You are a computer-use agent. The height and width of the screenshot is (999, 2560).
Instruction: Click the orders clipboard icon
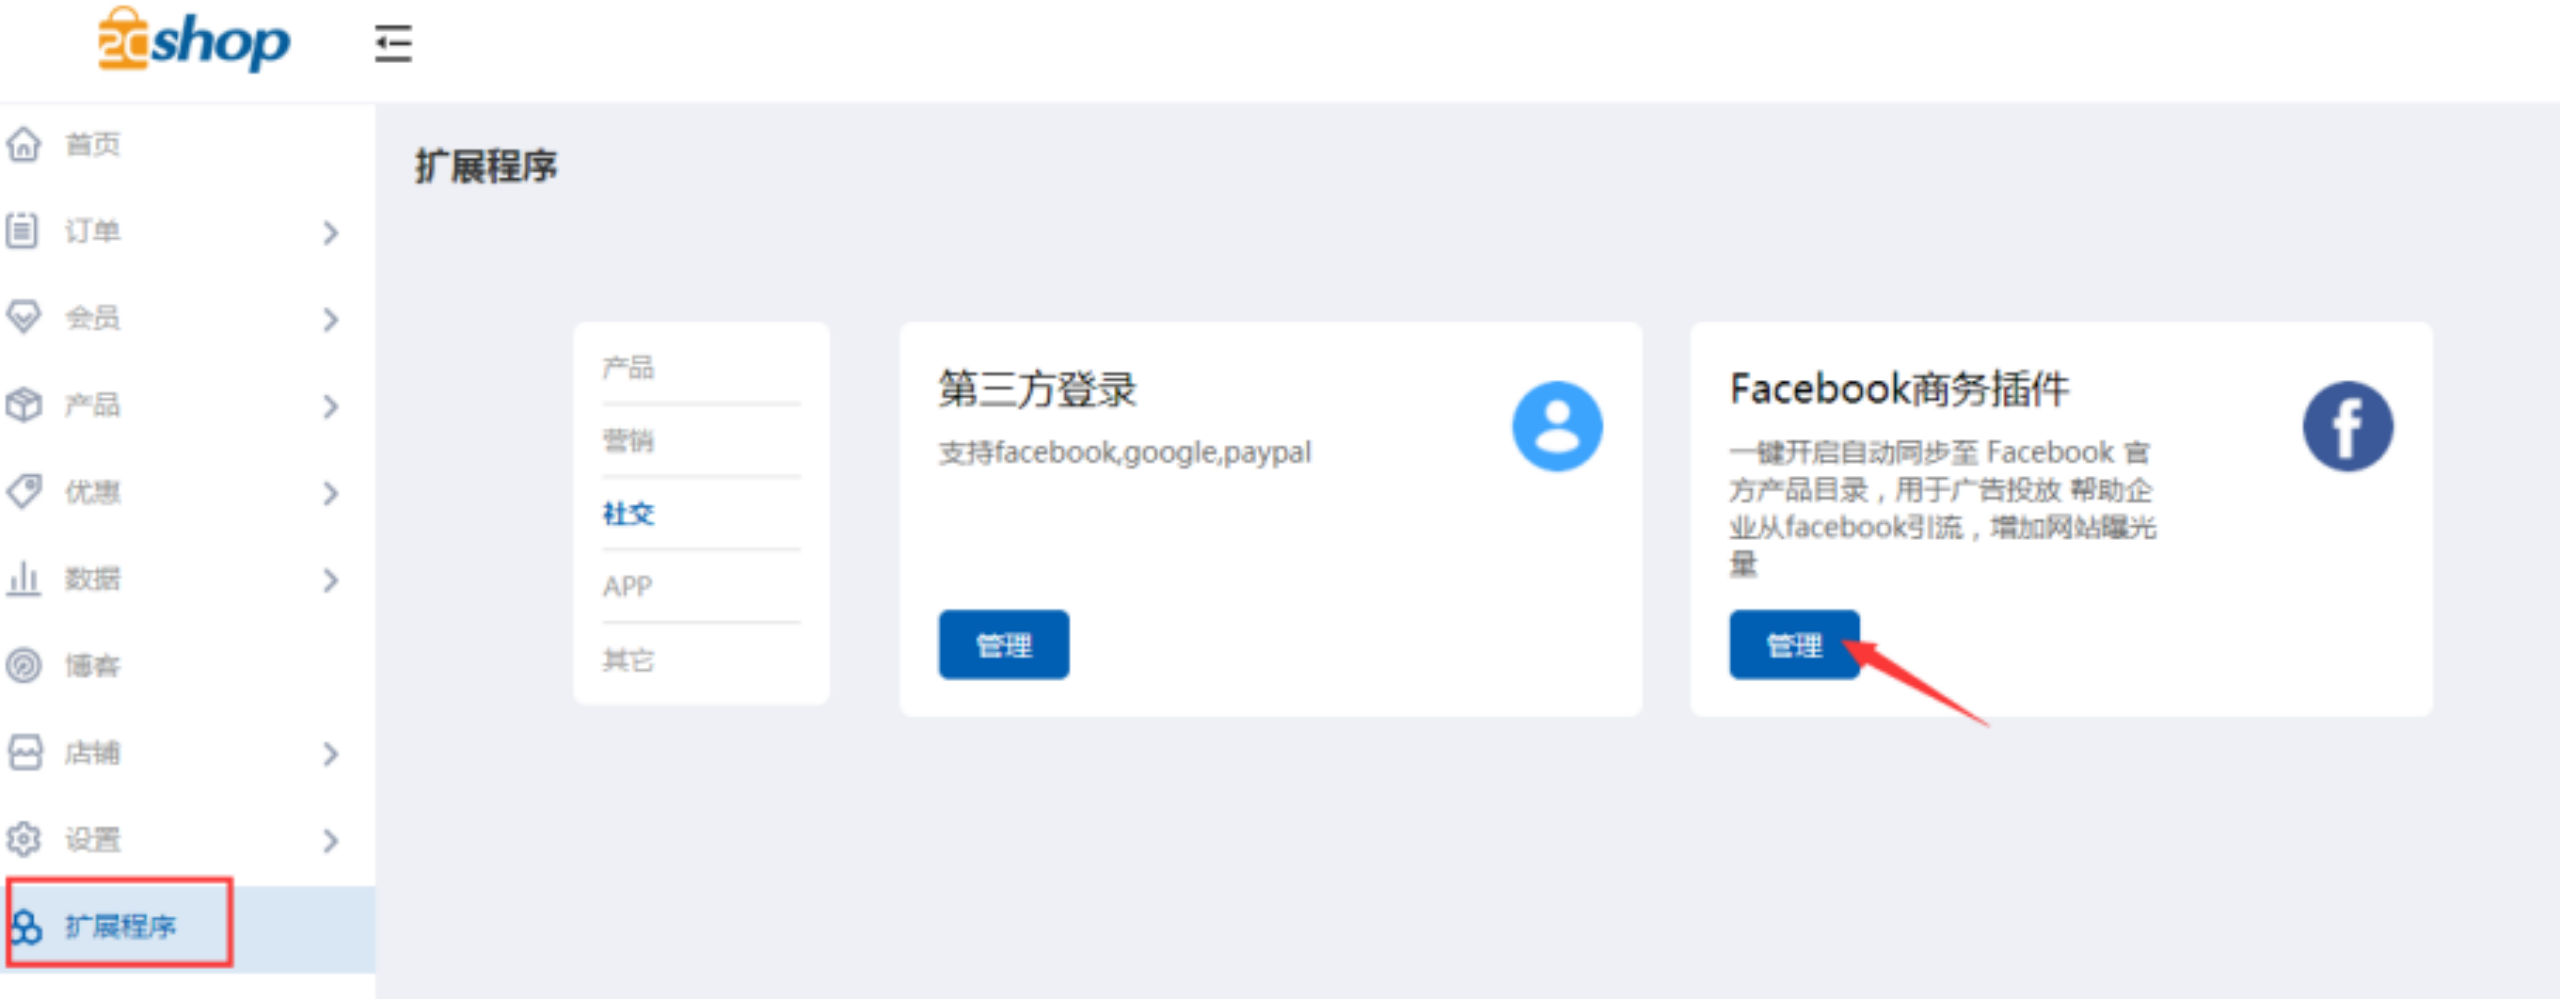pos(22,231)
